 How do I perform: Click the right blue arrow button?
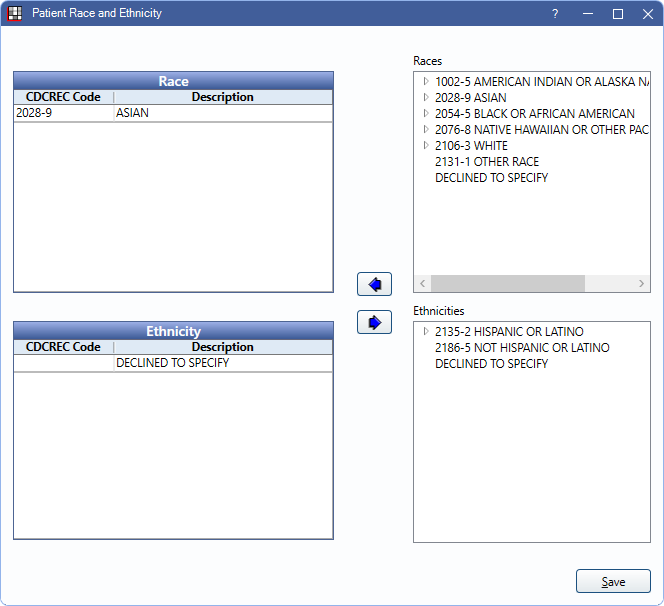click(374, 322)
